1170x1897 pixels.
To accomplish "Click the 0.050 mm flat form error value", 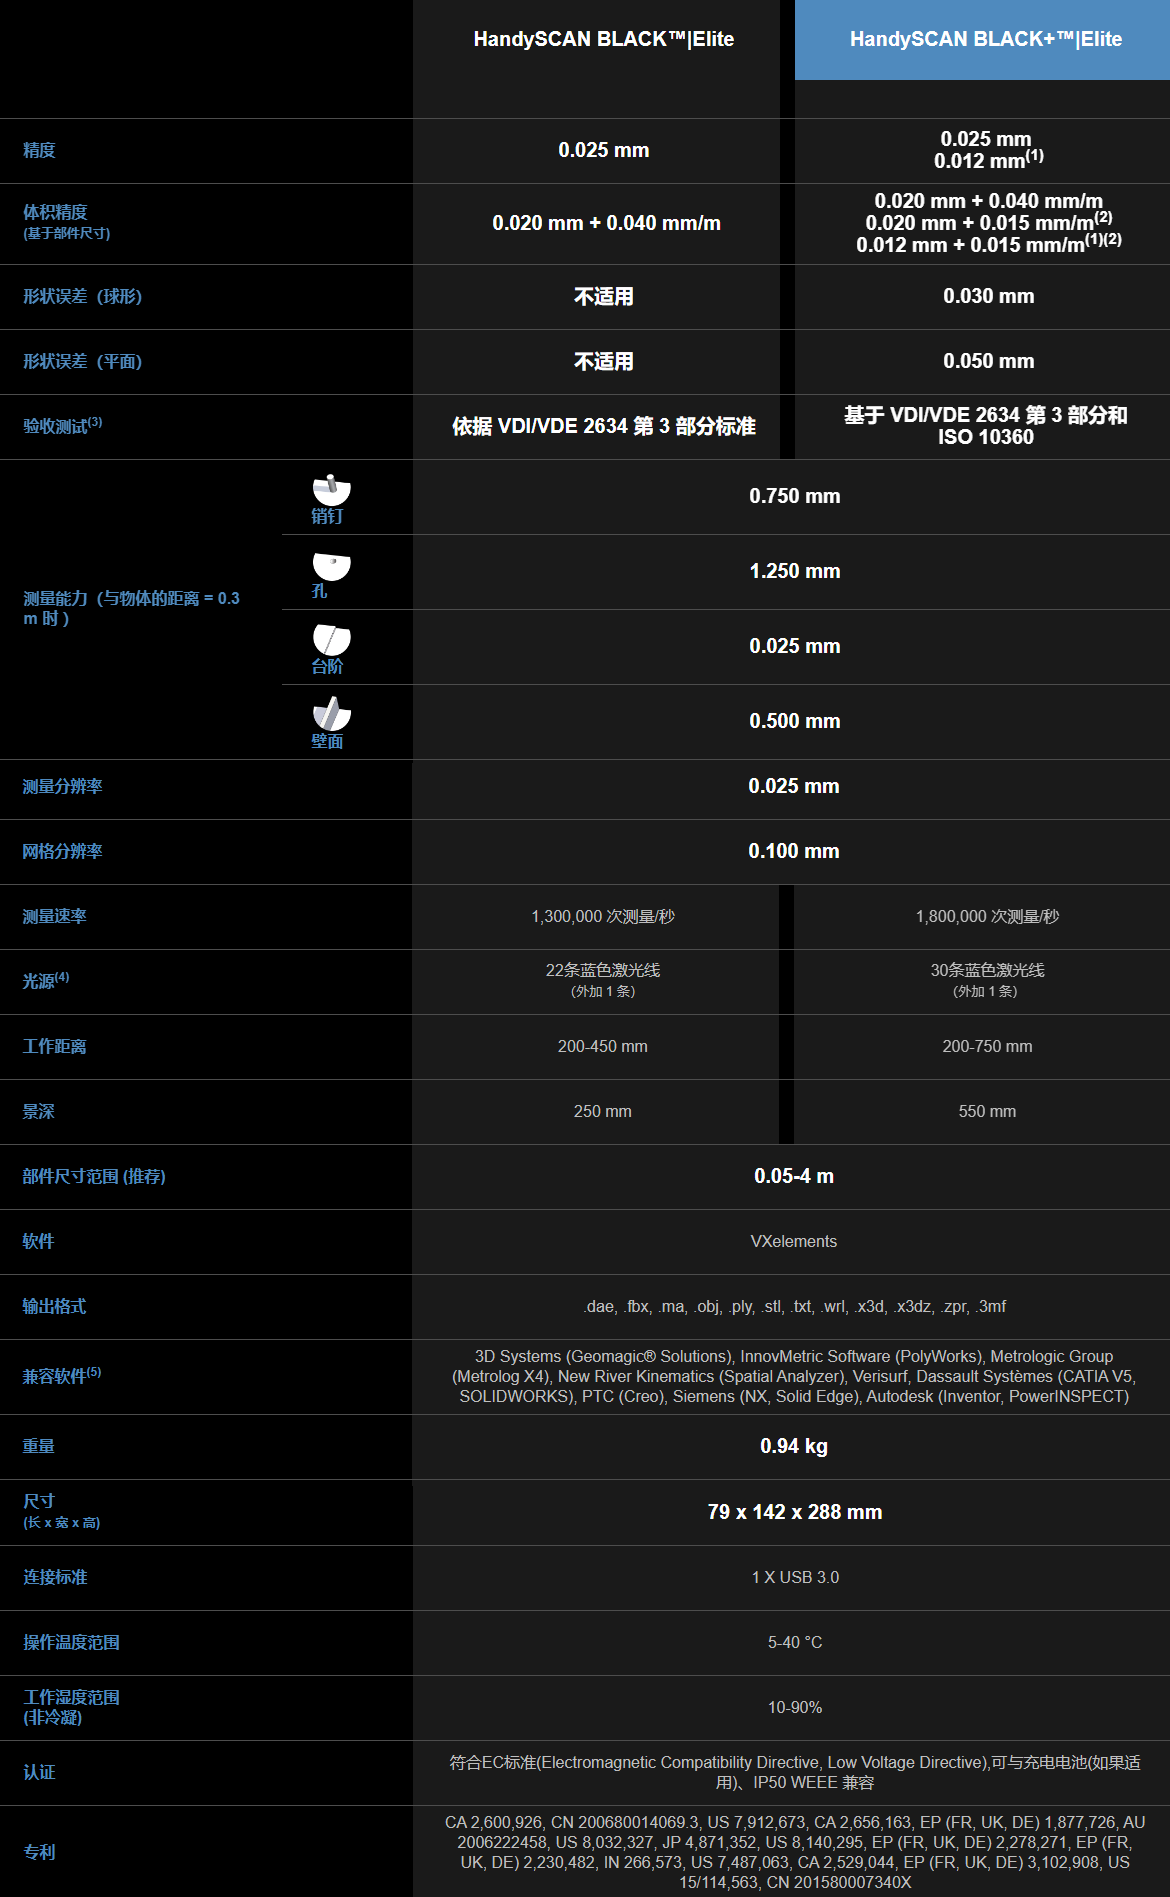I will click(x=989, y=361).
